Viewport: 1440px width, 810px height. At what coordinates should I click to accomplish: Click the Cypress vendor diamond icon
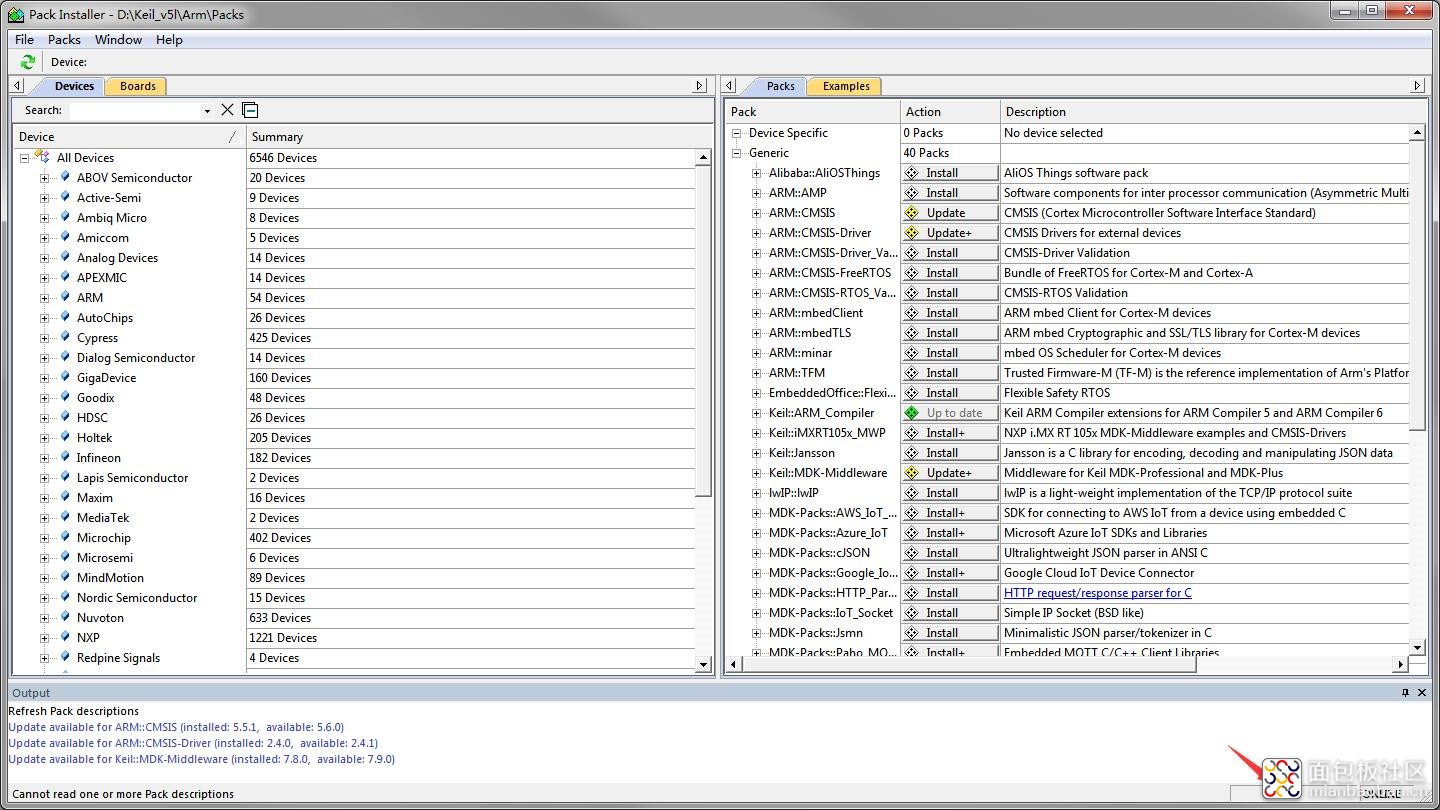click(65, 337)
